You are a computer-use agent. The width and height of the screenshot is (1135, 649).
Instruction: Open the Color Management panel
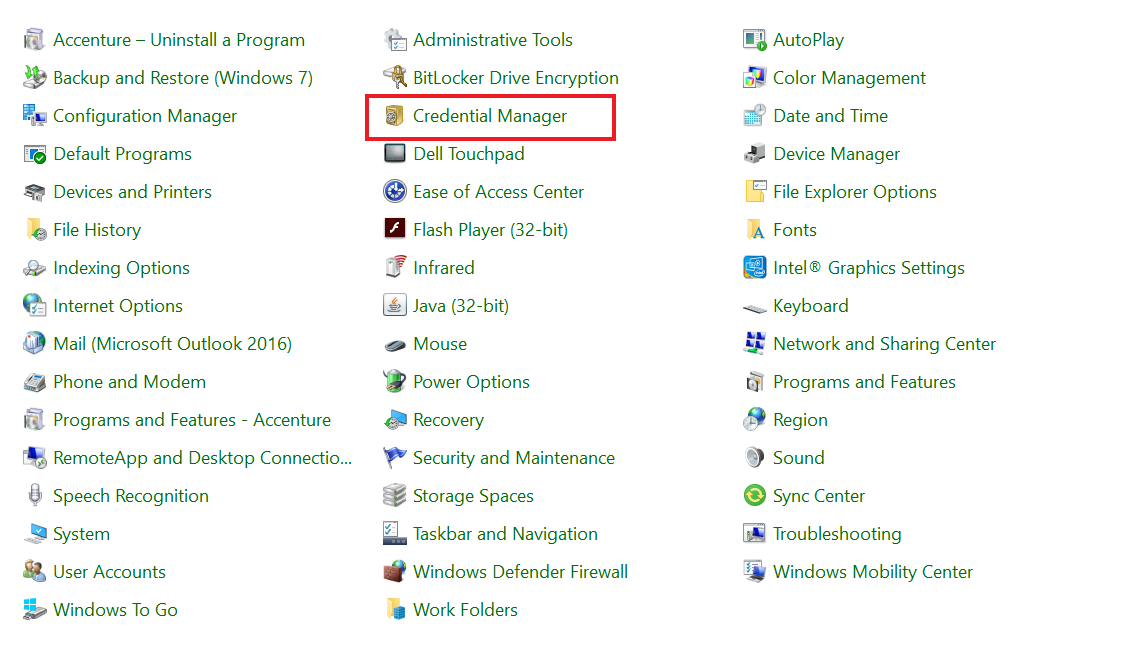[x=849, y=77]
